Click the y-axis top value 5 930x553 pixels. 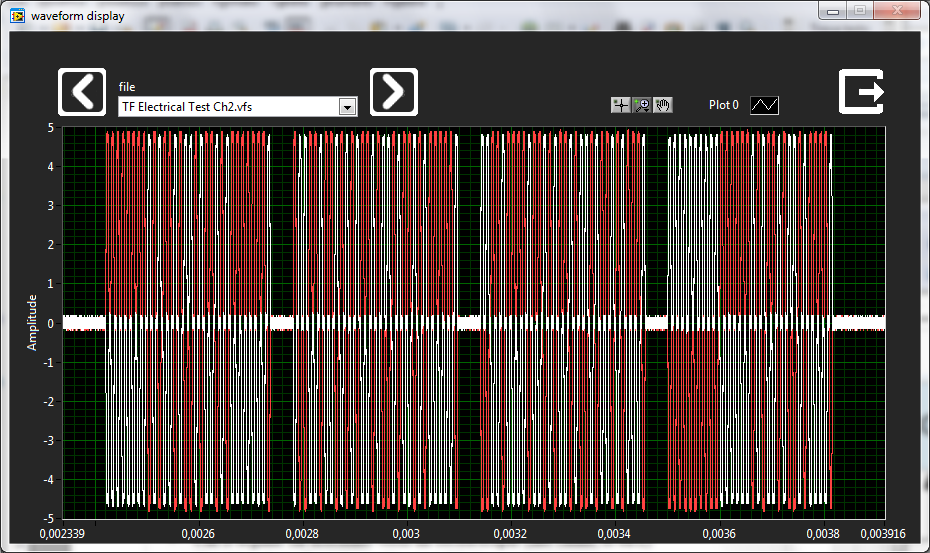[51, 128]
